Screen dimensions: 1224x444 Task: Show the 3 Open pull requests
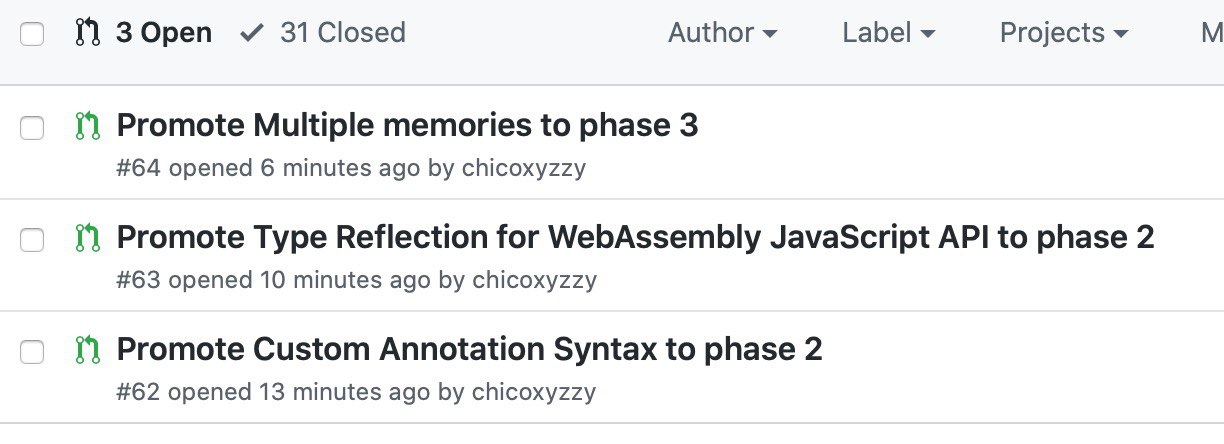[144, 33]
